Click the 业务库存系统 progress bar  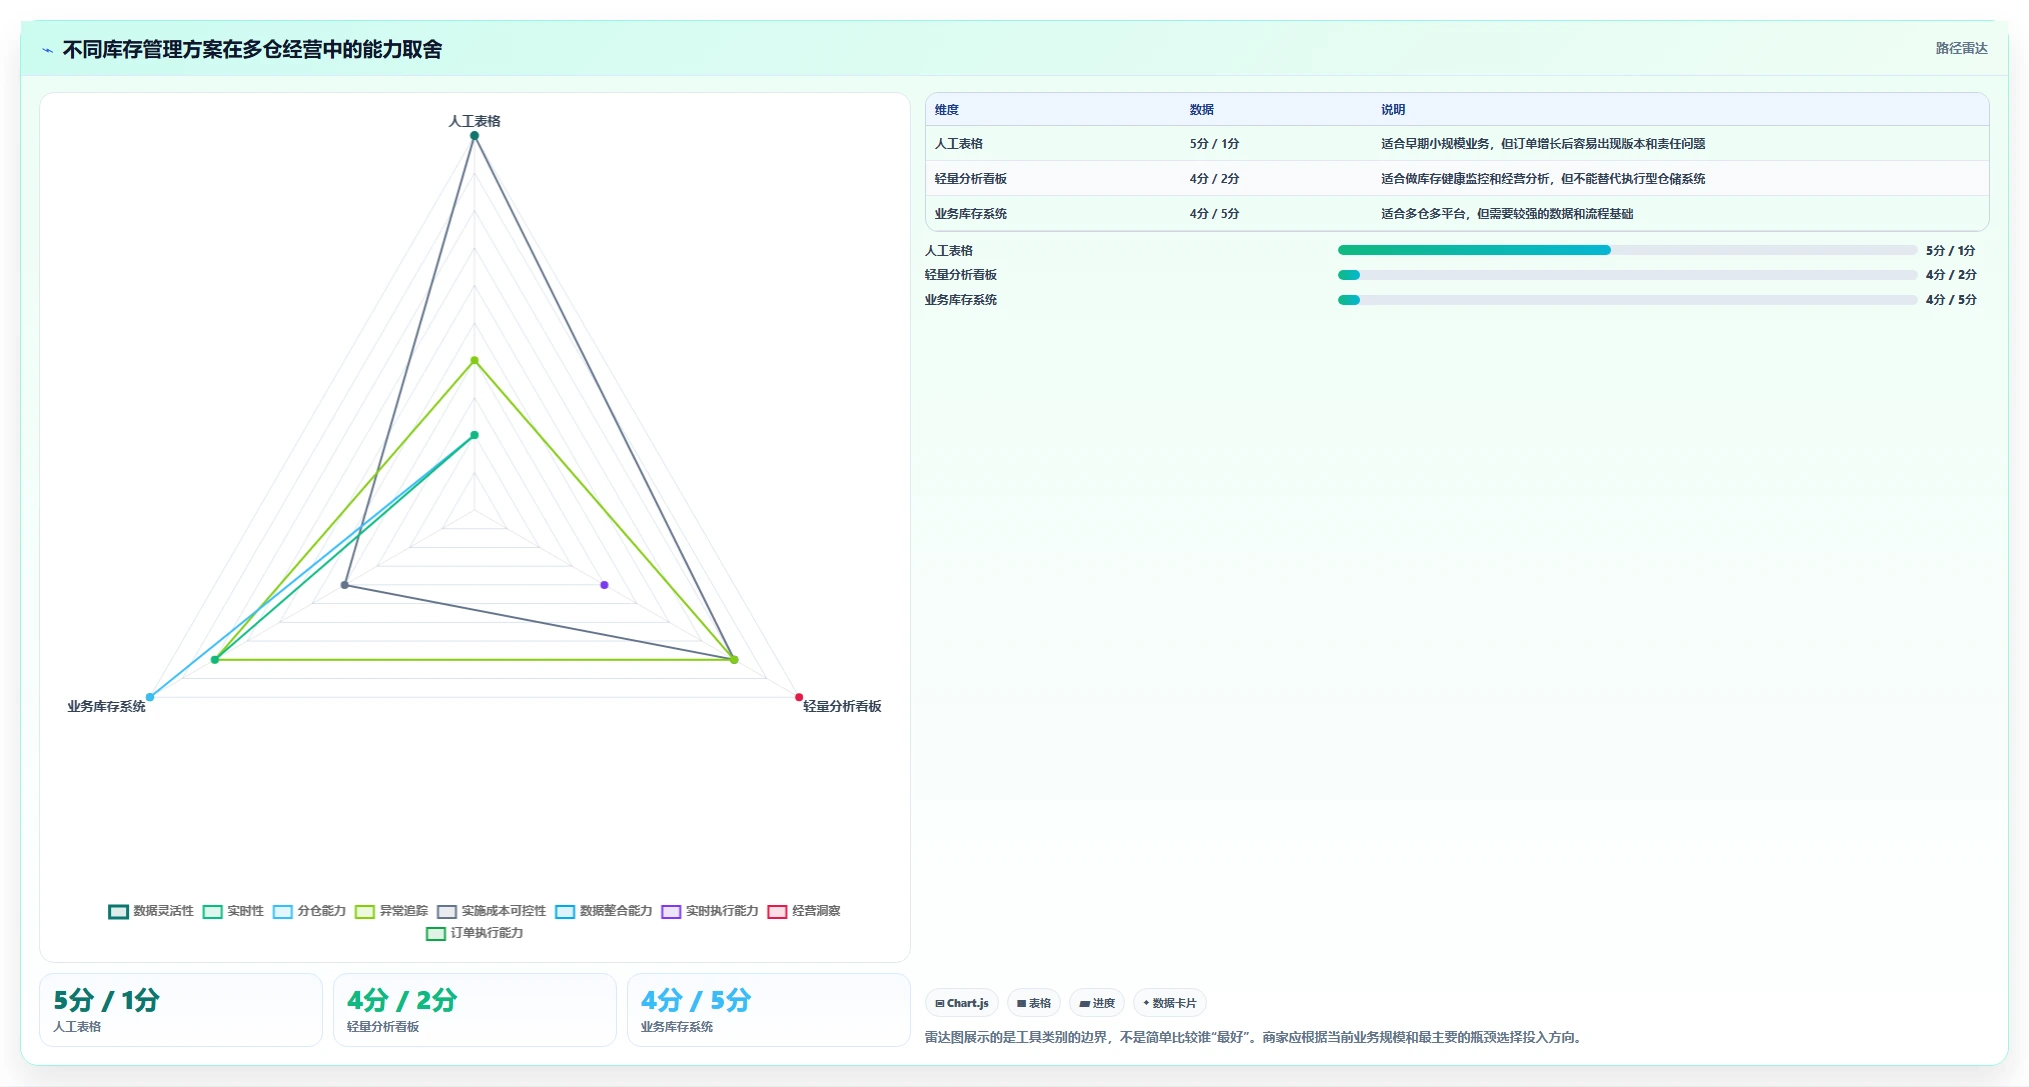click(x=1627, y=300)
